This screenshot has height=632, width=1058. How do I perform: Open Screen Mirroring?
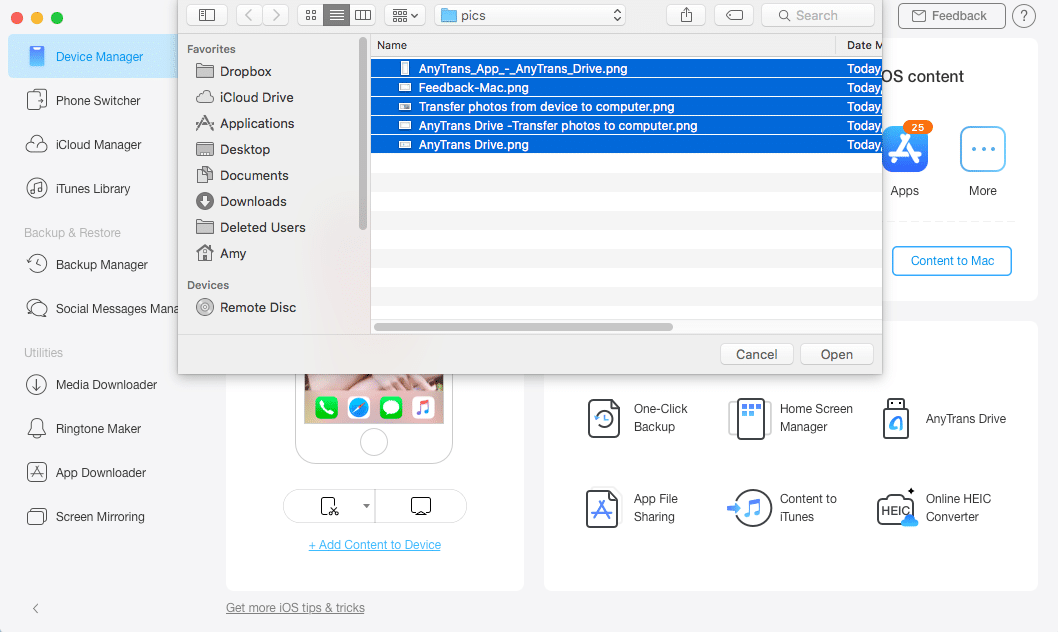pyautogui.click(x=85, y=517)
